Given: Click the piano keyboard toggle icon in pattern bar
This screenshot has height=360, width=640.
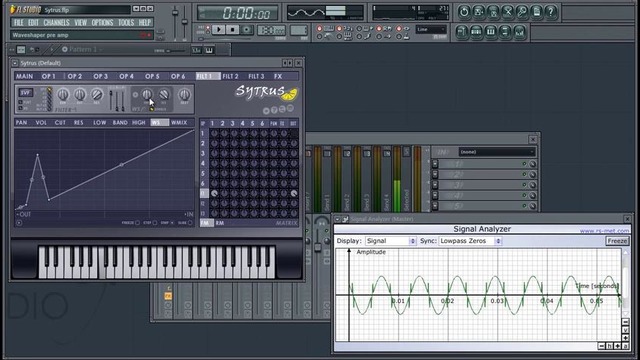Looking at the screenshot, I should tap(209, 50).
